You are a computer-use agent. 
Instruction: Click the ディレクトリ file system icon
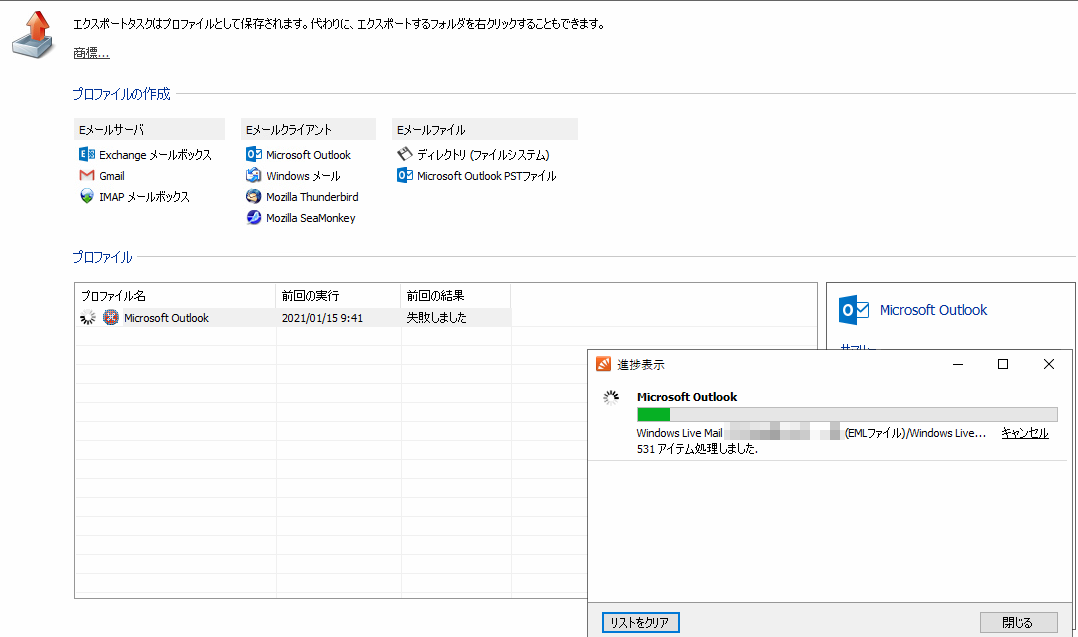pos(405,154)
